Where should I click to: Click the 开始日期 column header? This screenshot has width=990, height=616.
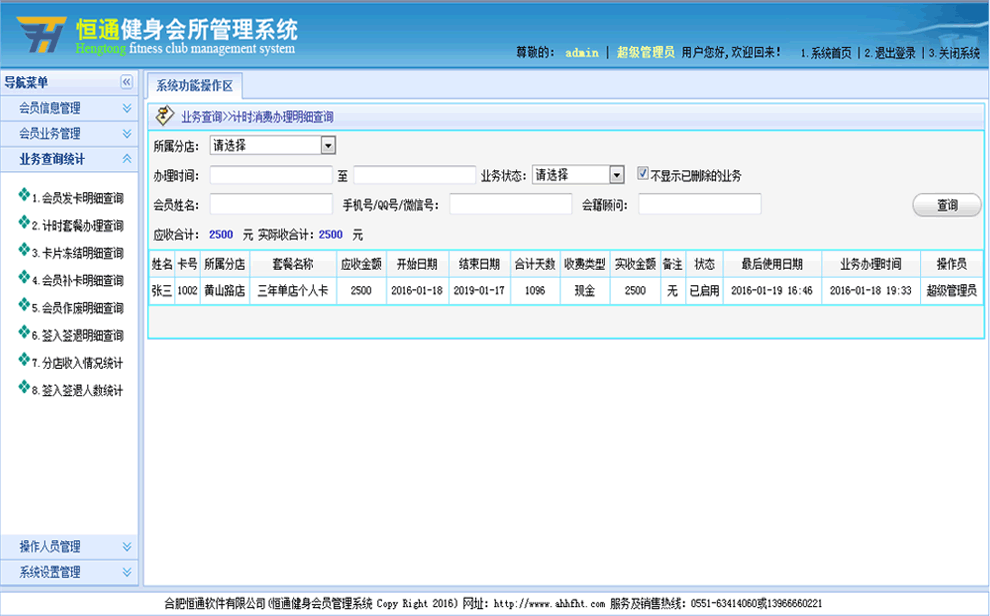417,264
